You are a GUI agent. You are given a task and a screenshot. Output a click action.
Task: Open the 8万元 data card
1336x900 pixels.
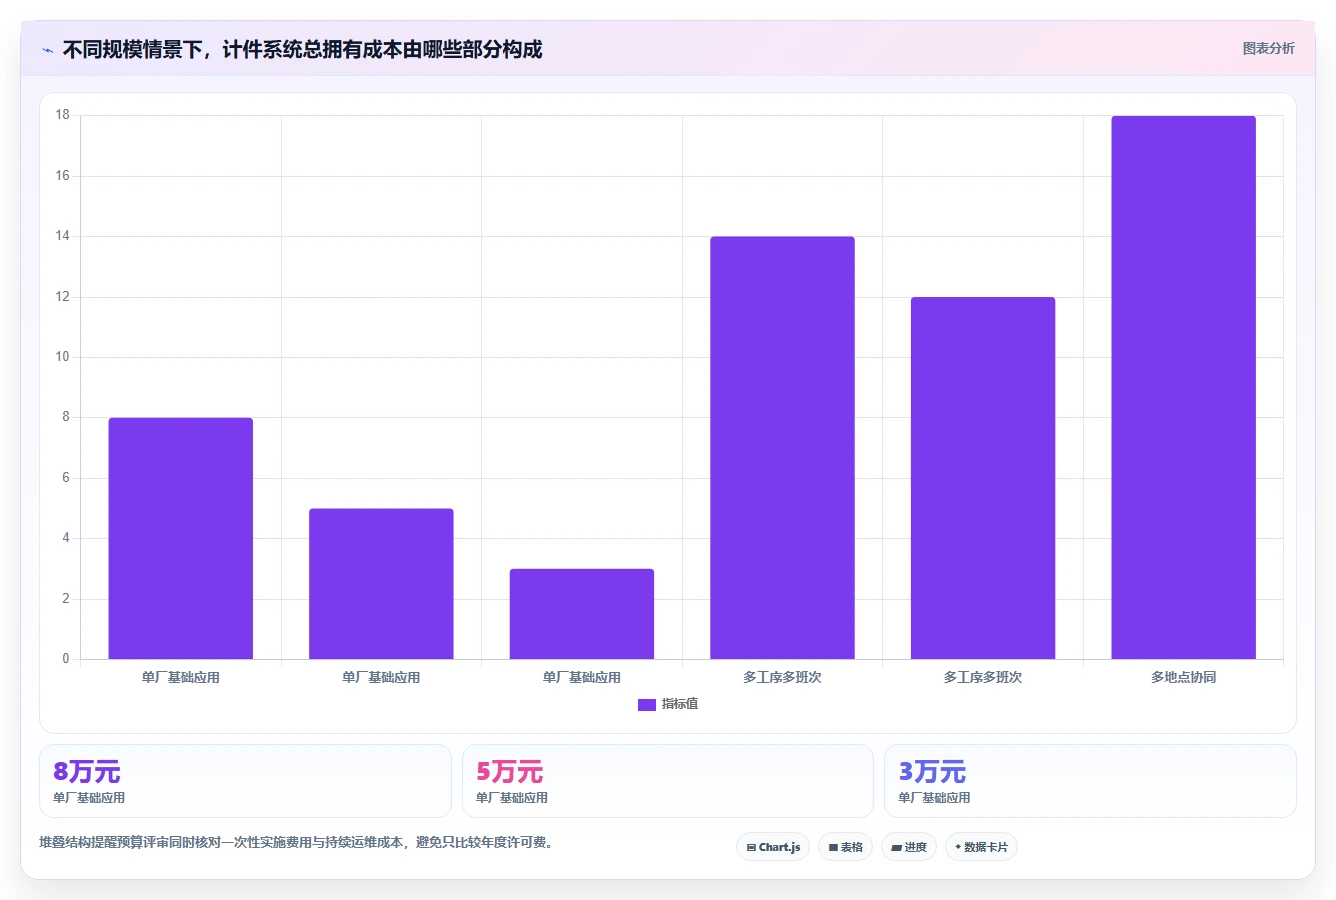pyautogui.click(x=245, y=781)
